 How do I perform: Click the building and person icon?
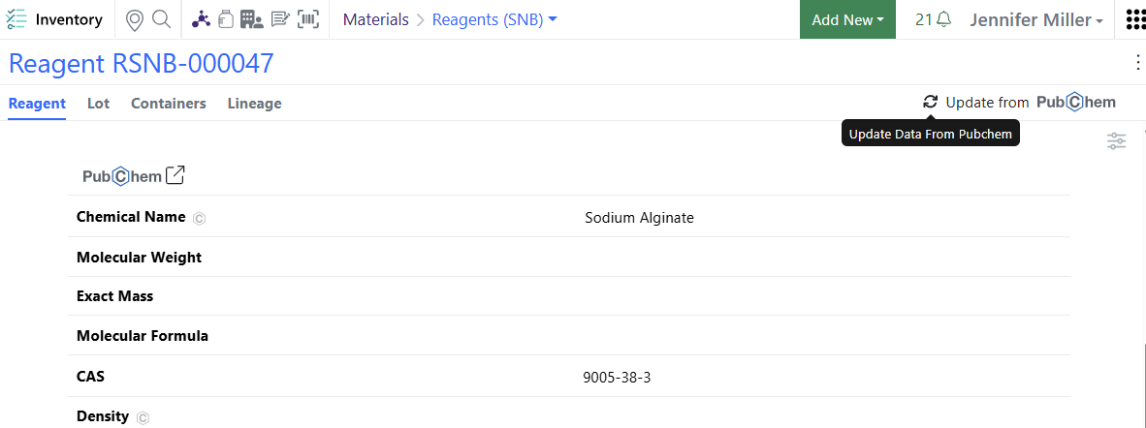click(251, 19)
